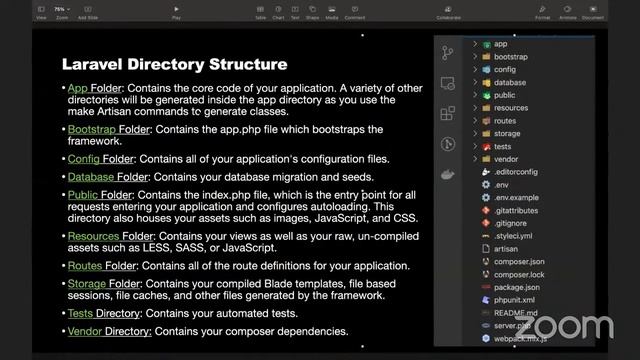This screenshot has height=360, width=640.
Task: Open the .gitignore file
Action: (510, 223)
